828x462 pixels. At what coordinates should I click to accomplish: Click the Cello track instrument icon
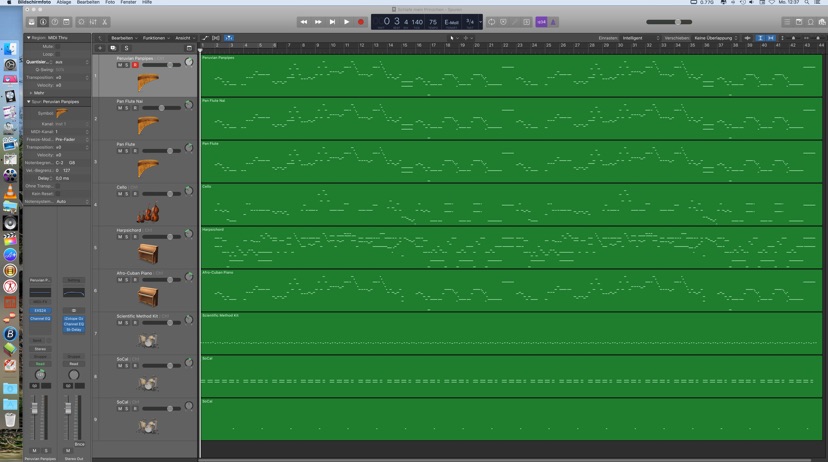coord(148,212)
